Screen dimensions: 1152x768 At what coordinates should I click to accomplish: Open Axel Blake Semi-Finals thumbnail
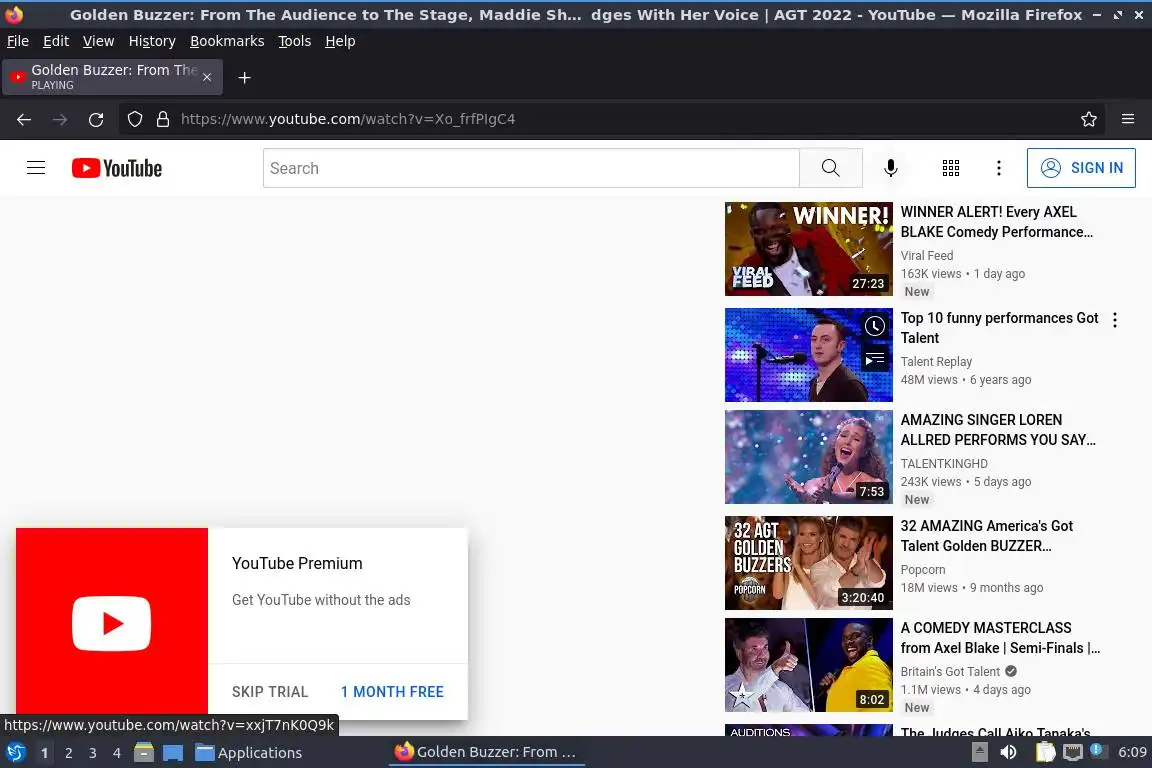pyautogui.click(x=809, y=665)
